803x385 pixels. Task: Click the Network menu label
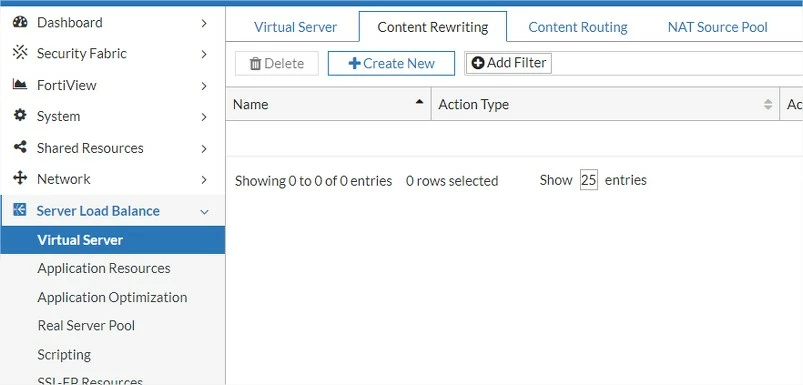point(64,179)
